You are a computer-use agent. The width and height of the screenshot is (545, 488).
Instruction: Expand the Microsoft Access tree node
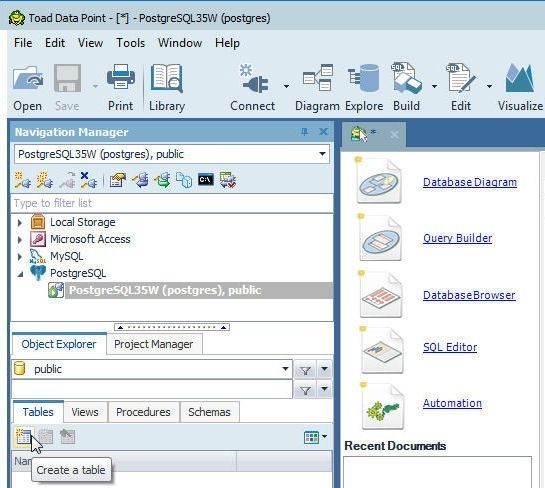coord(20,239)
